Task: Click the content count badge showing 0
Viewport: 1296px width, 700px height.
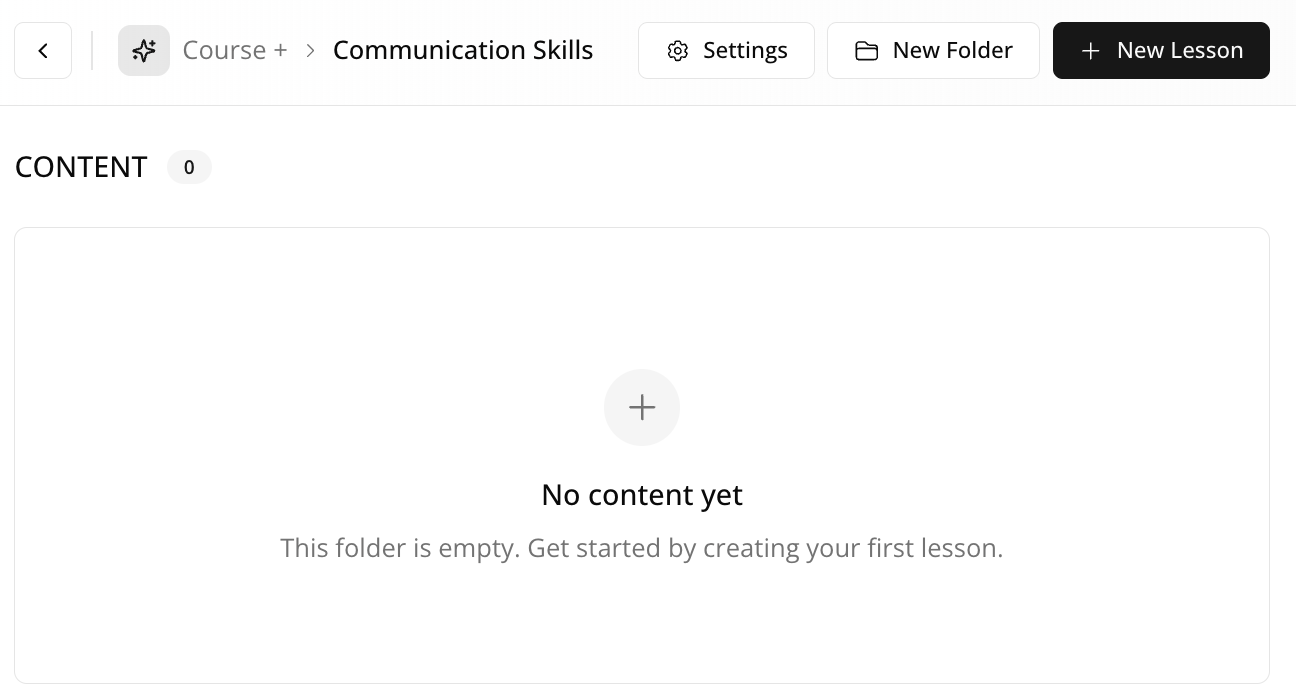Action: [189, 167]
